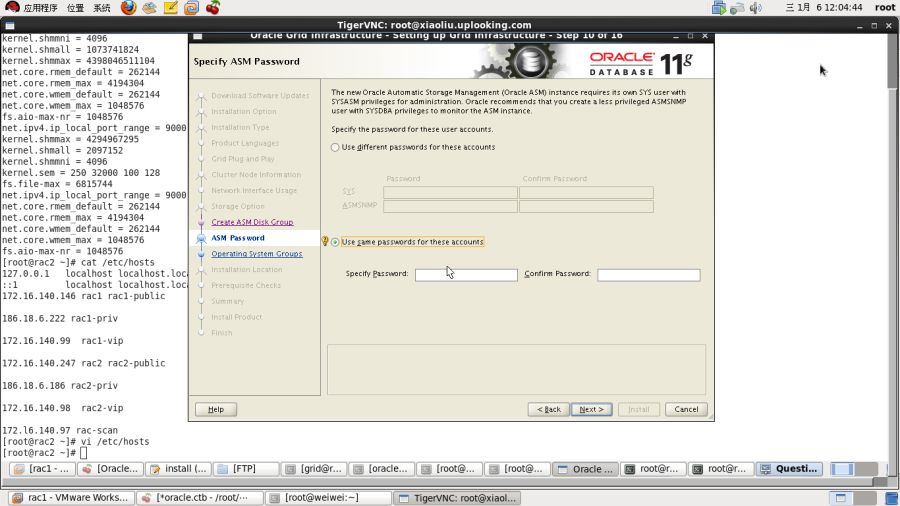Open the note-taking icon in top panel
This screenshot has width=900, height=506.
coord(170,7)
